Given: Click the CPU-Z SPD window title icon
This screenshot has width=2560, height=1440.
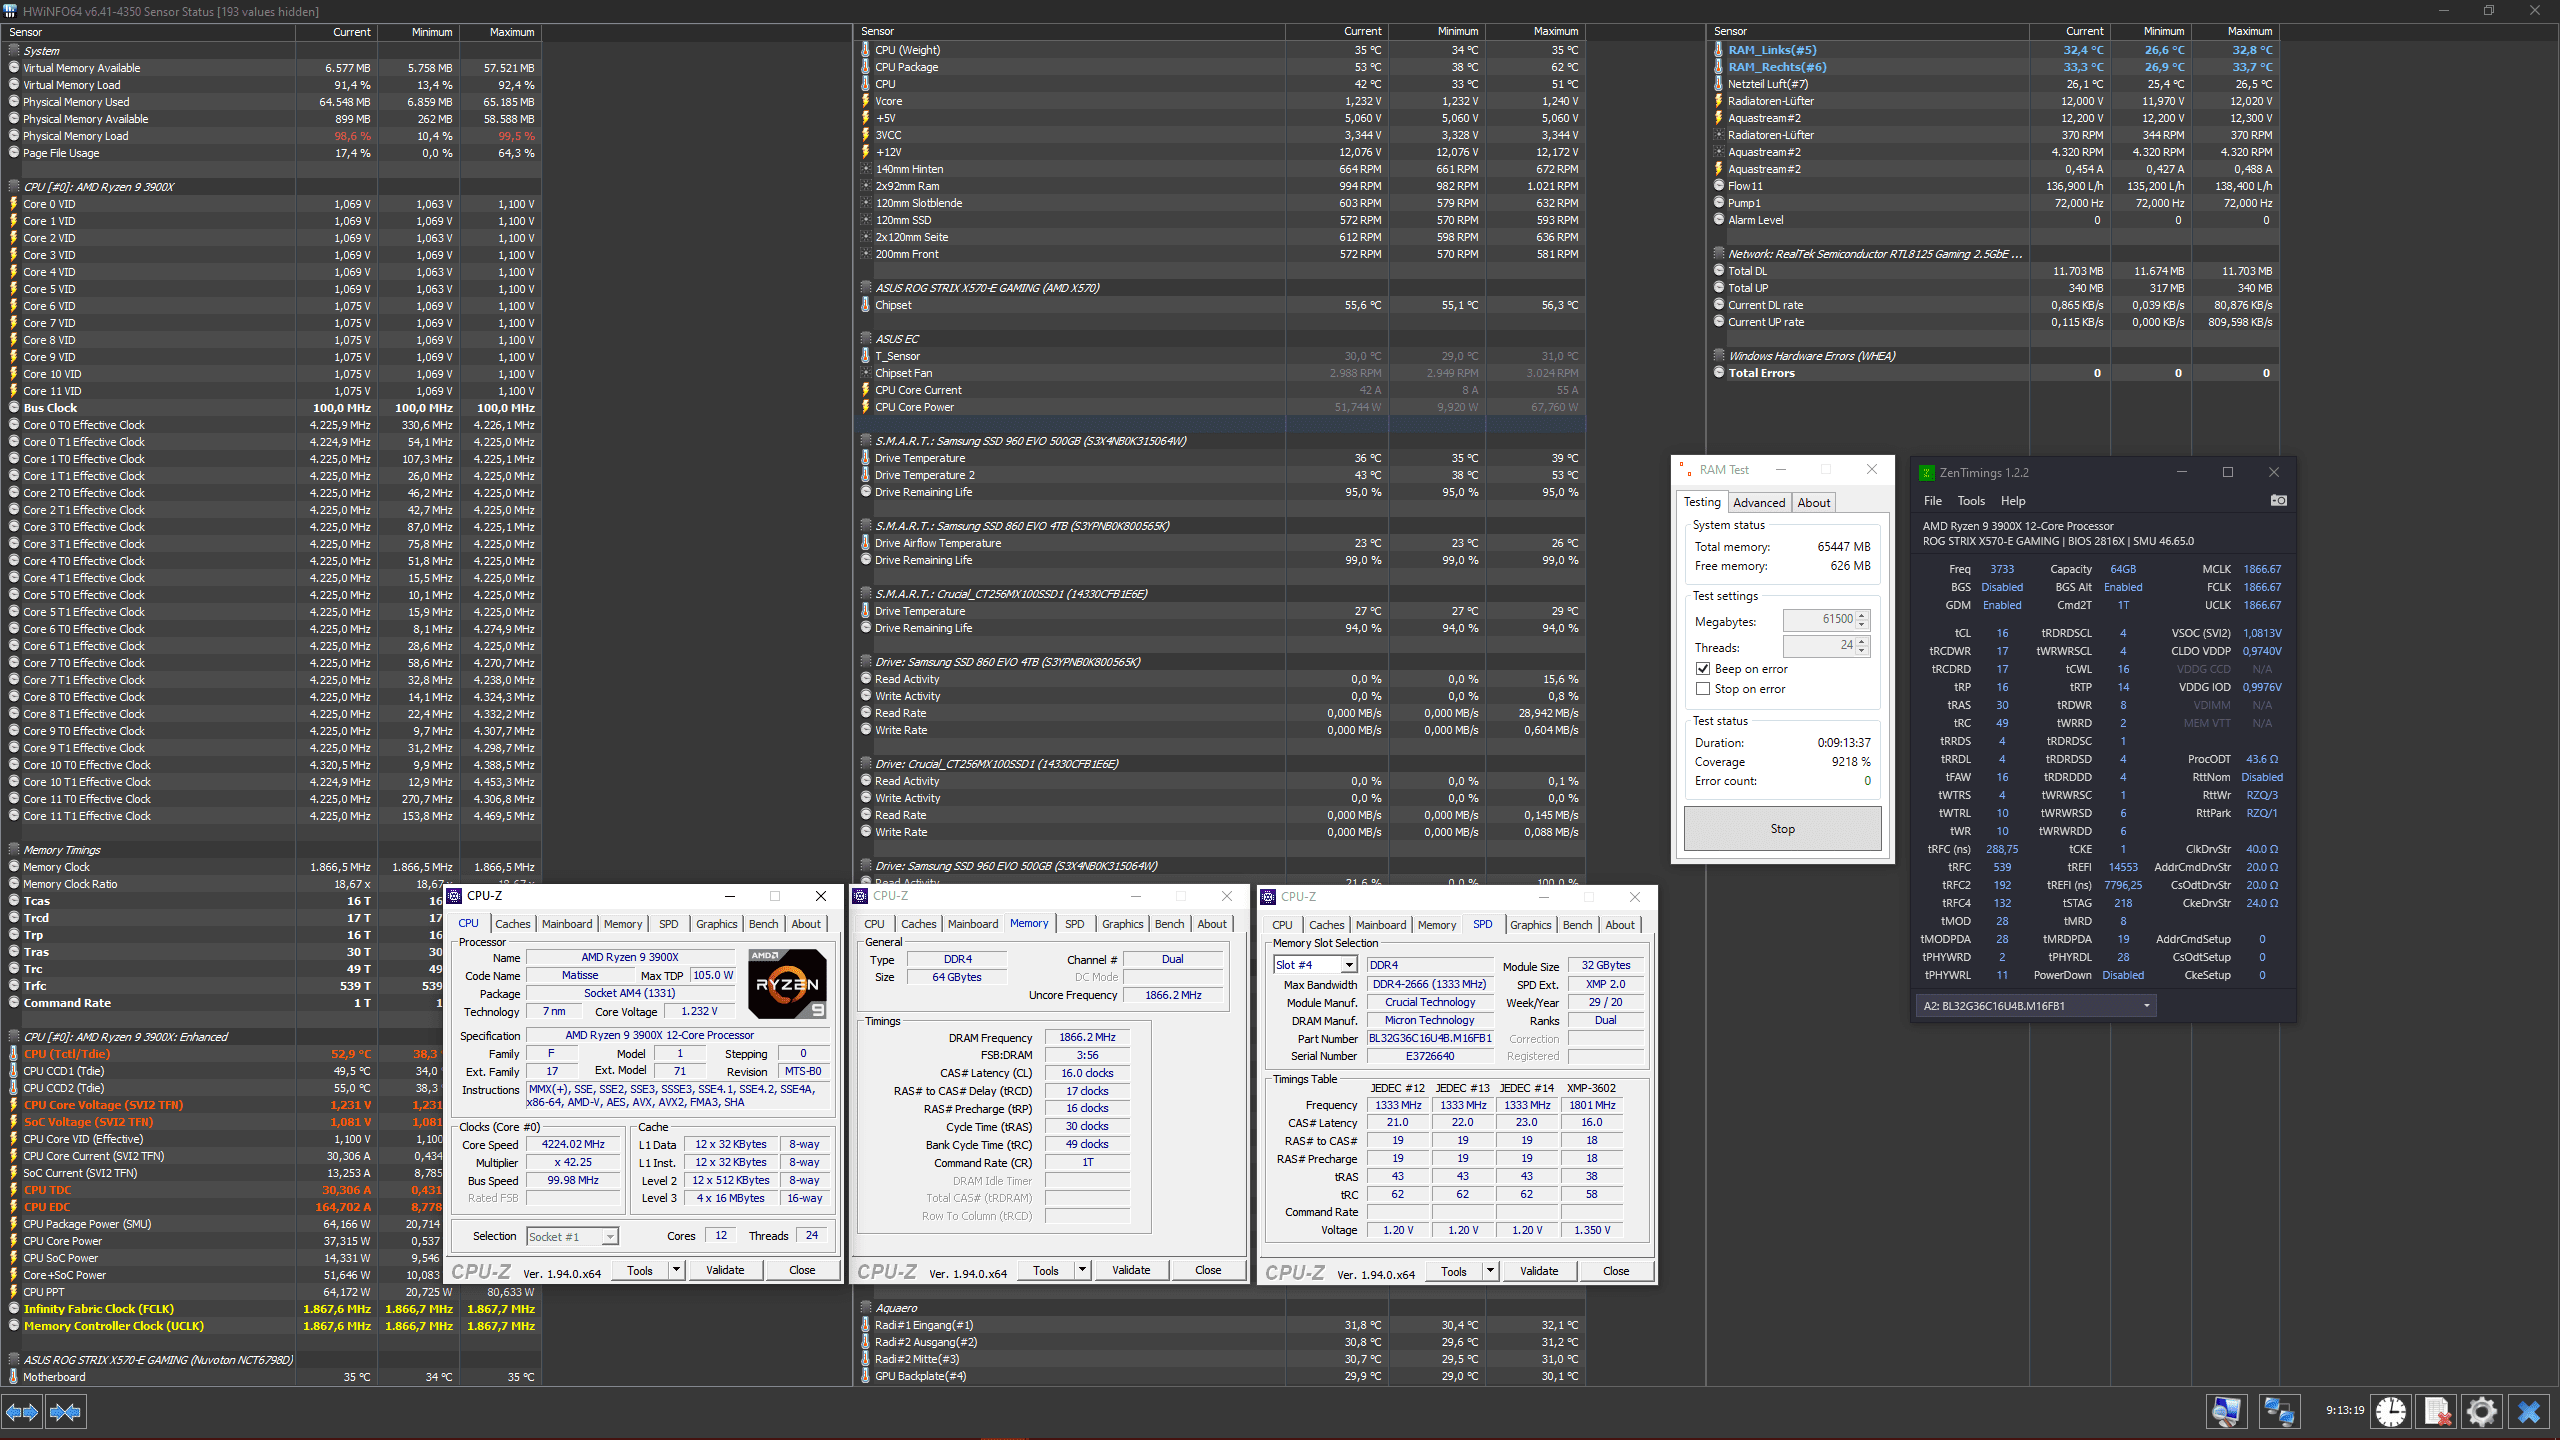Looking at the screenshot, I should coord(1268,897).
